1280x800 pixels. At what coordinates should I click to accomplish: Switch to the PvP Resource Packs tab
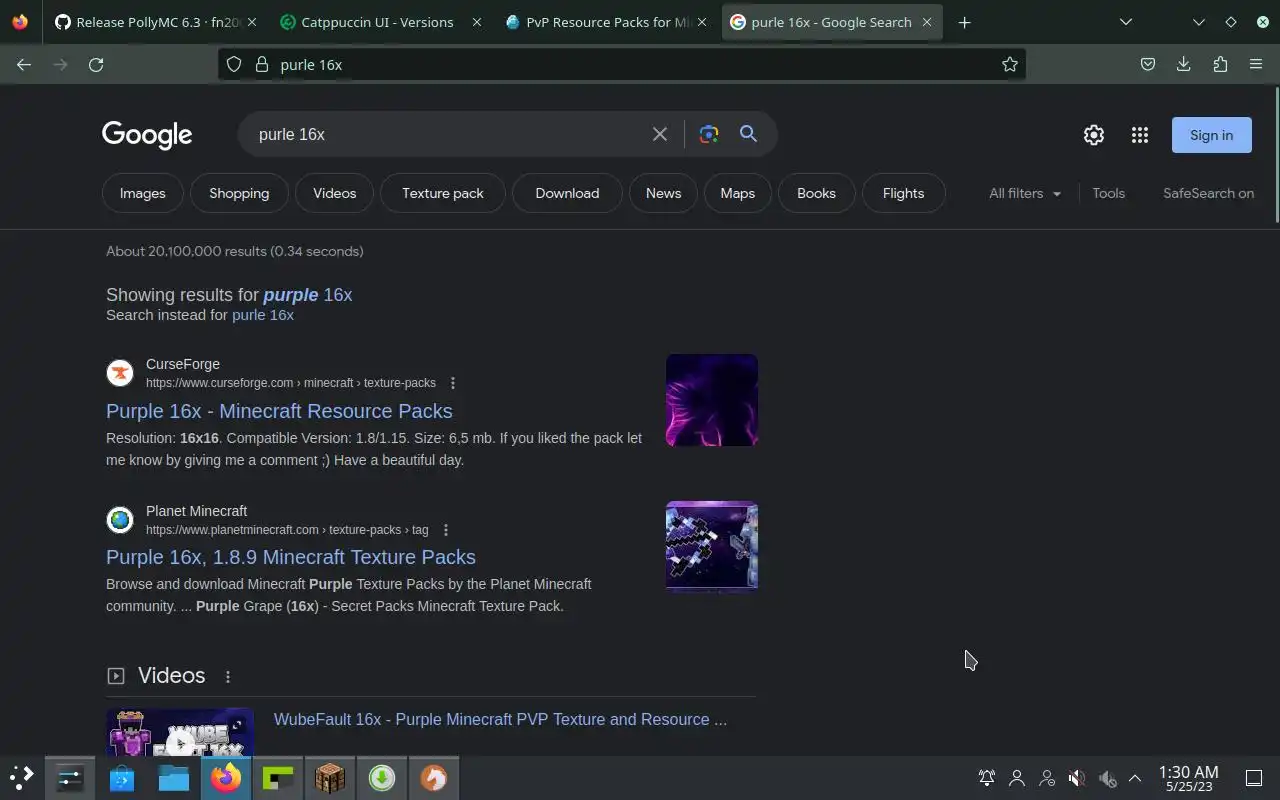(606, 22)
